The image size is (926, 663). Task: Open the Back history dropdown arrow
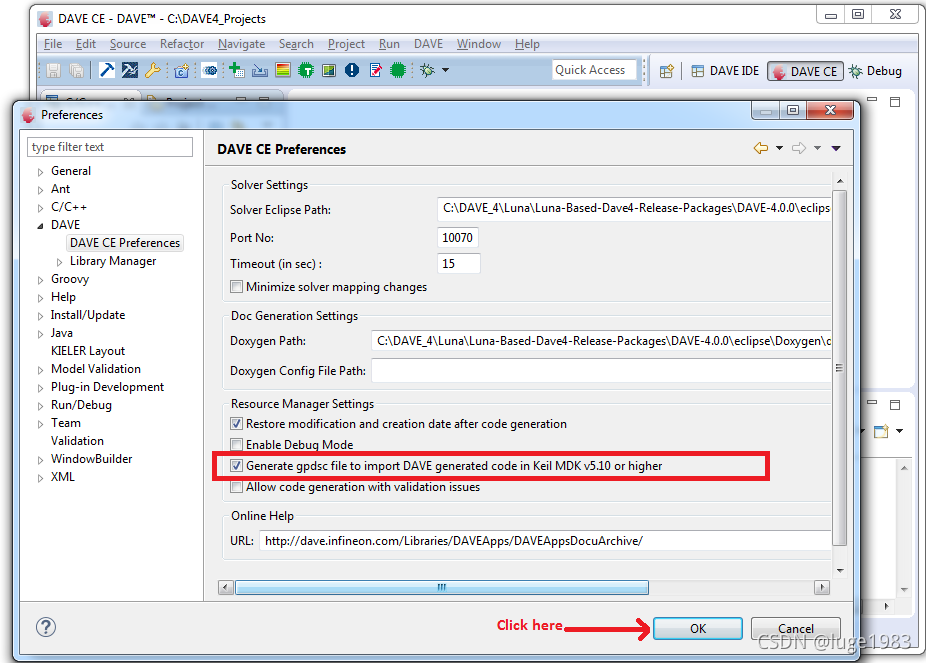point(780,148)
